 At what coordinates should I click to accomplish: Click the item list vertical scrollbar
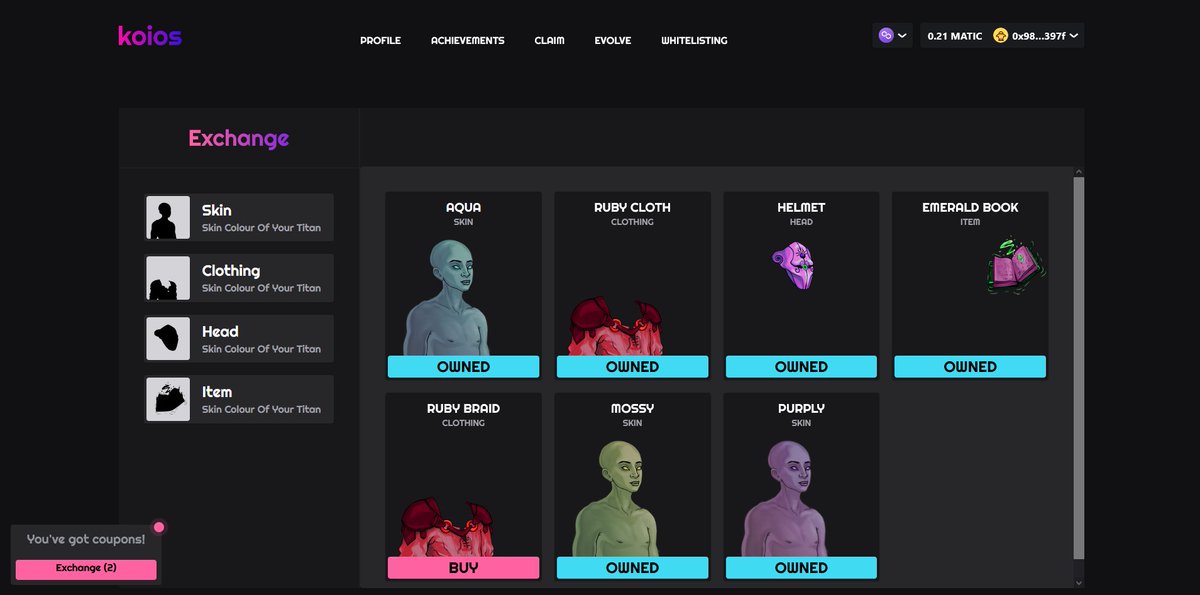[1078, 368]
